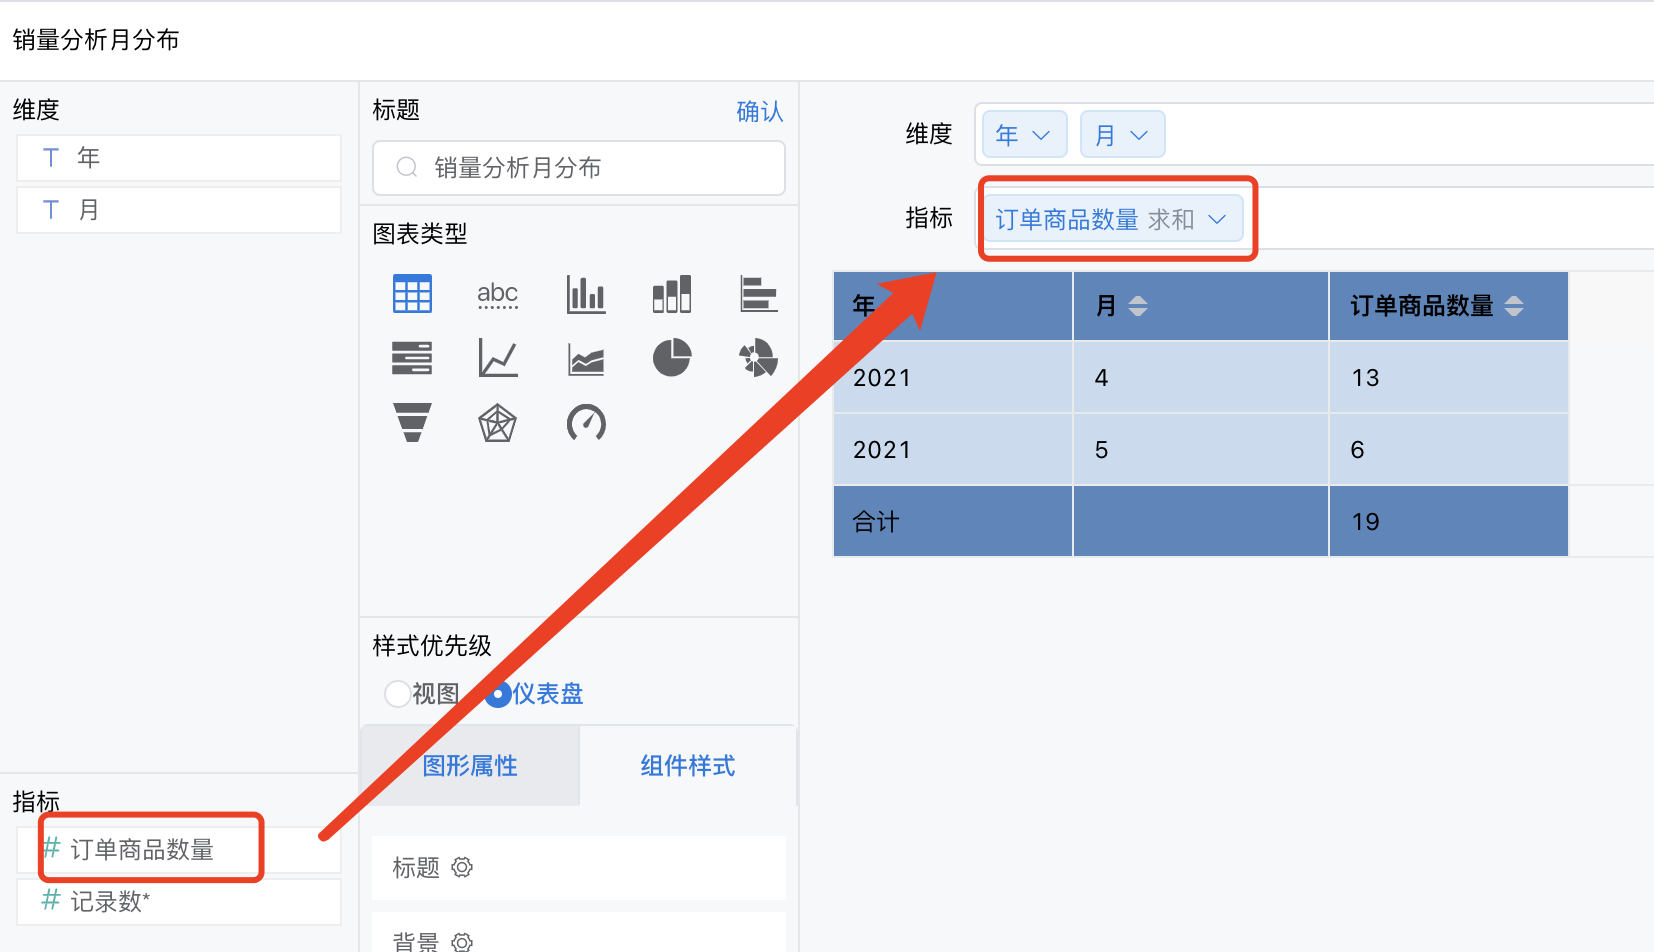The height and width of the screenshot is (952, 1654).
Task: Select the line chart type
Action: 497,358
